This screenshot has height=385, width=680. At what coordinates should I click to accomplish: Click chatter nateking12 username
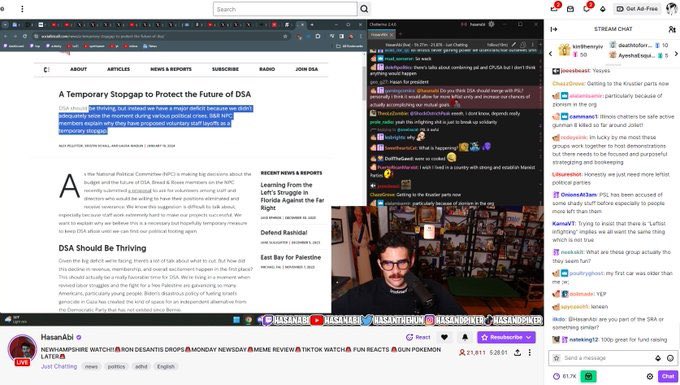tap(583, 339)
